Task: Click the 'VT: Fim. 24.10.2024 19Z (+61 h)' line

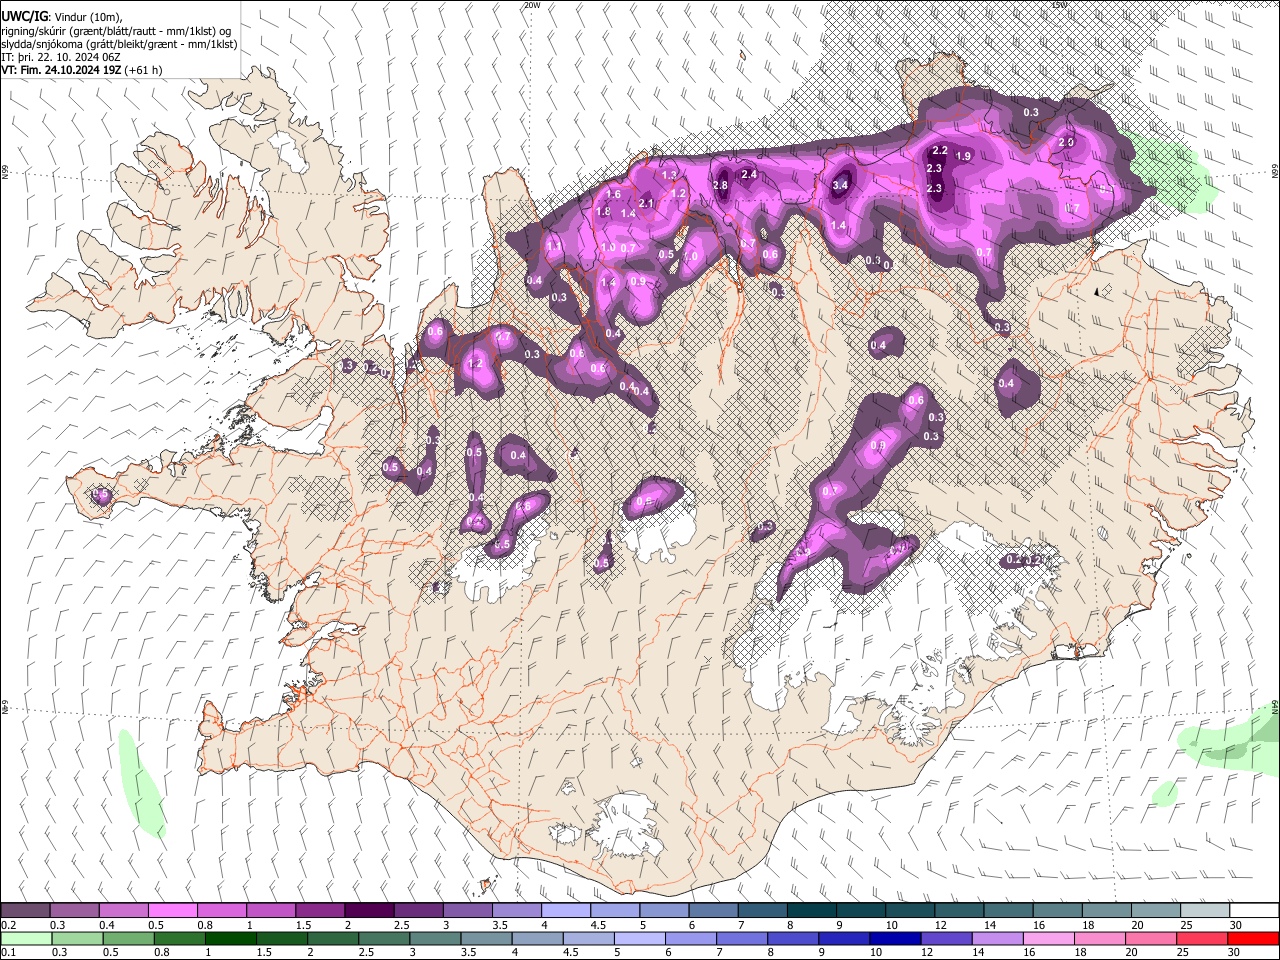Action: pyautogui.click(x=82, y=70)
